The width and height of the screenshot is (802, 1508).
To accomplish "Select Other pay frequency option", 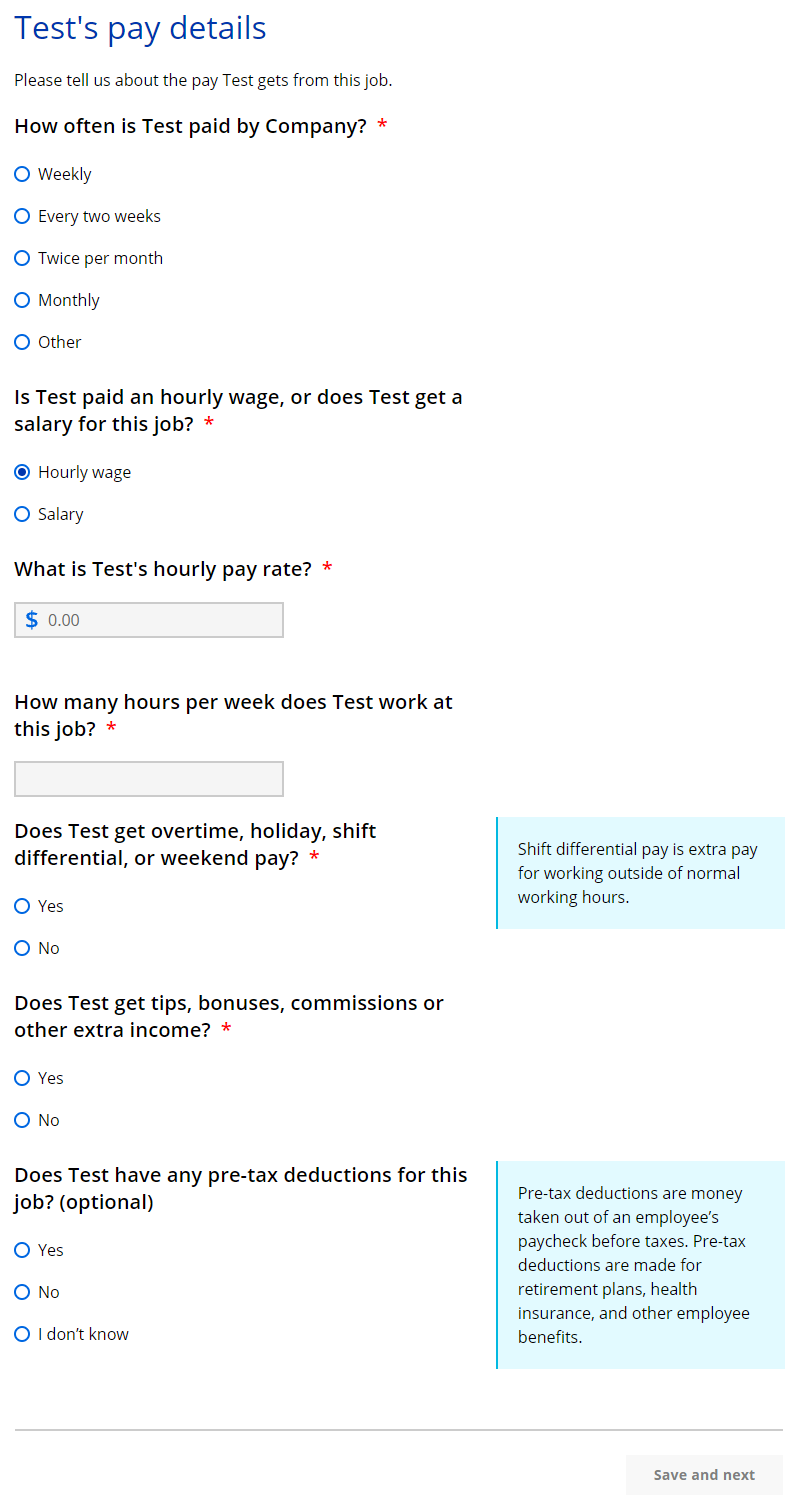I will click(x=22, y=343).
